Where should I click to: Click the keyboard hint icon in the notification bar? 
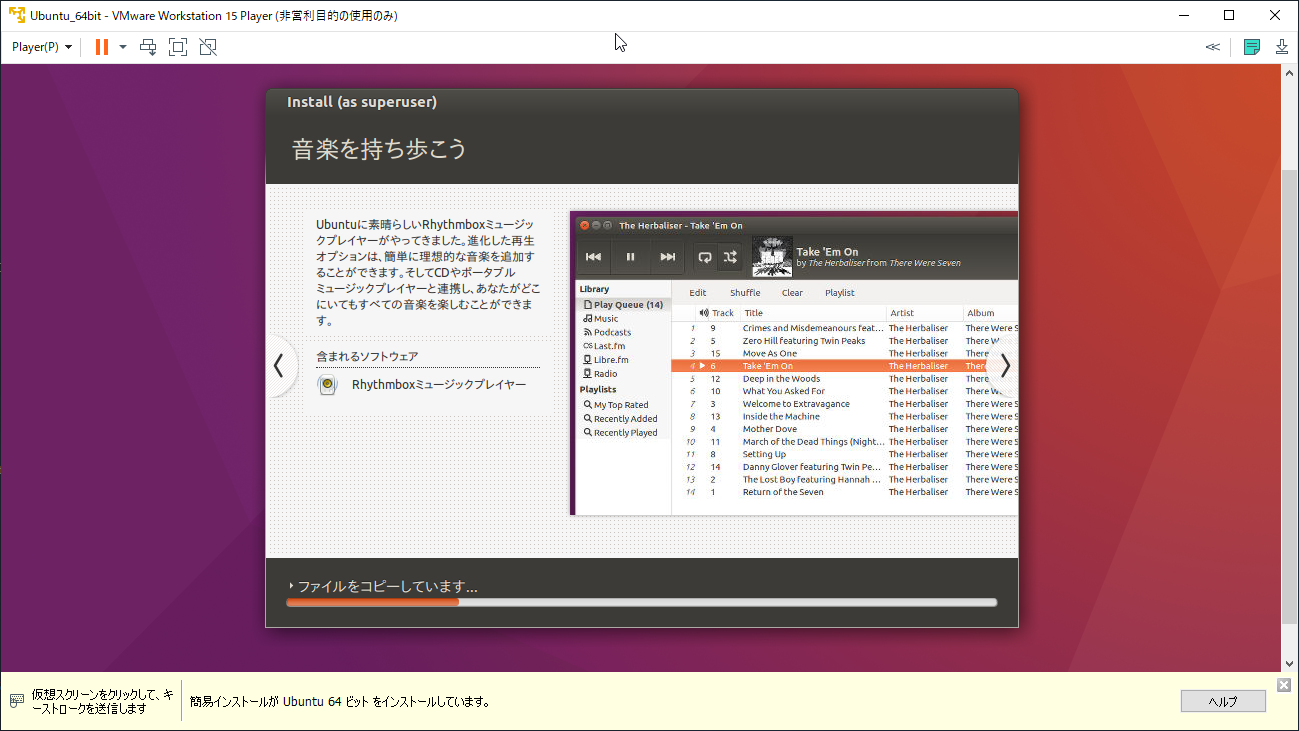(17, 700)
